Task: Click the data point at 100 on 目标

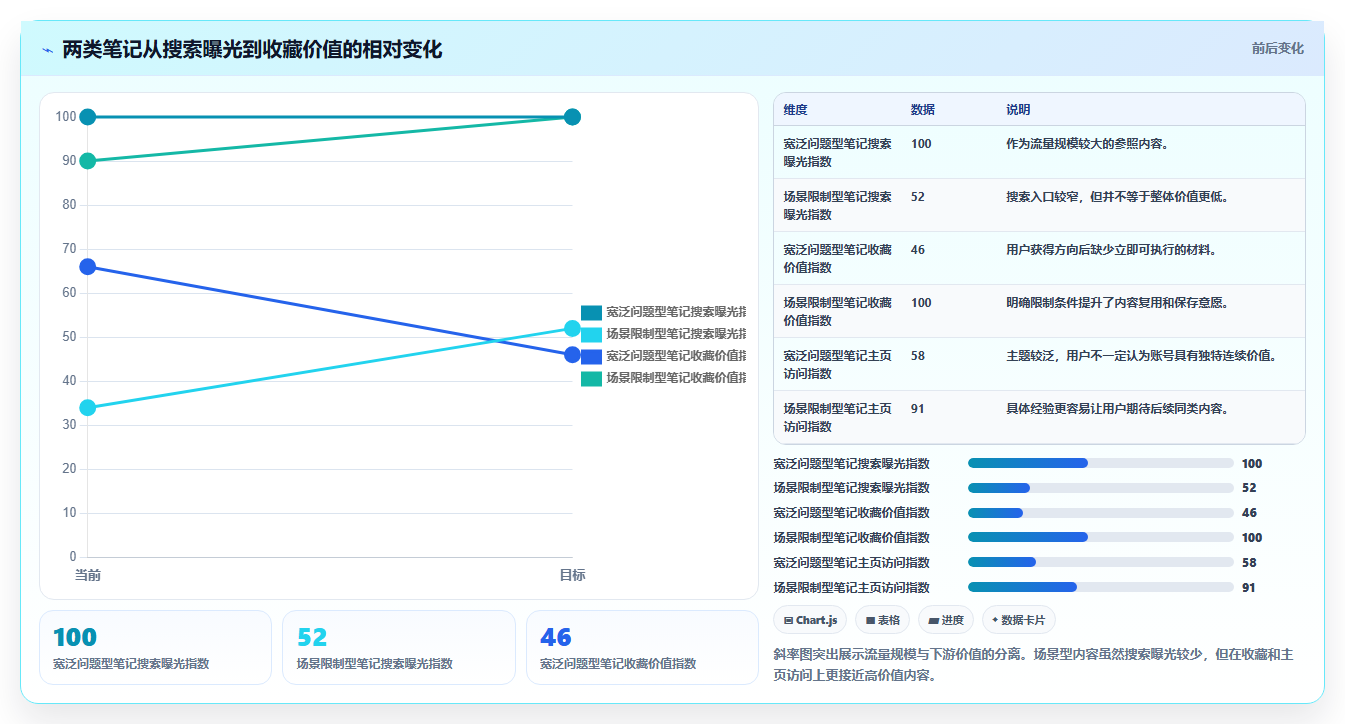Action: [x=572, y=117]
